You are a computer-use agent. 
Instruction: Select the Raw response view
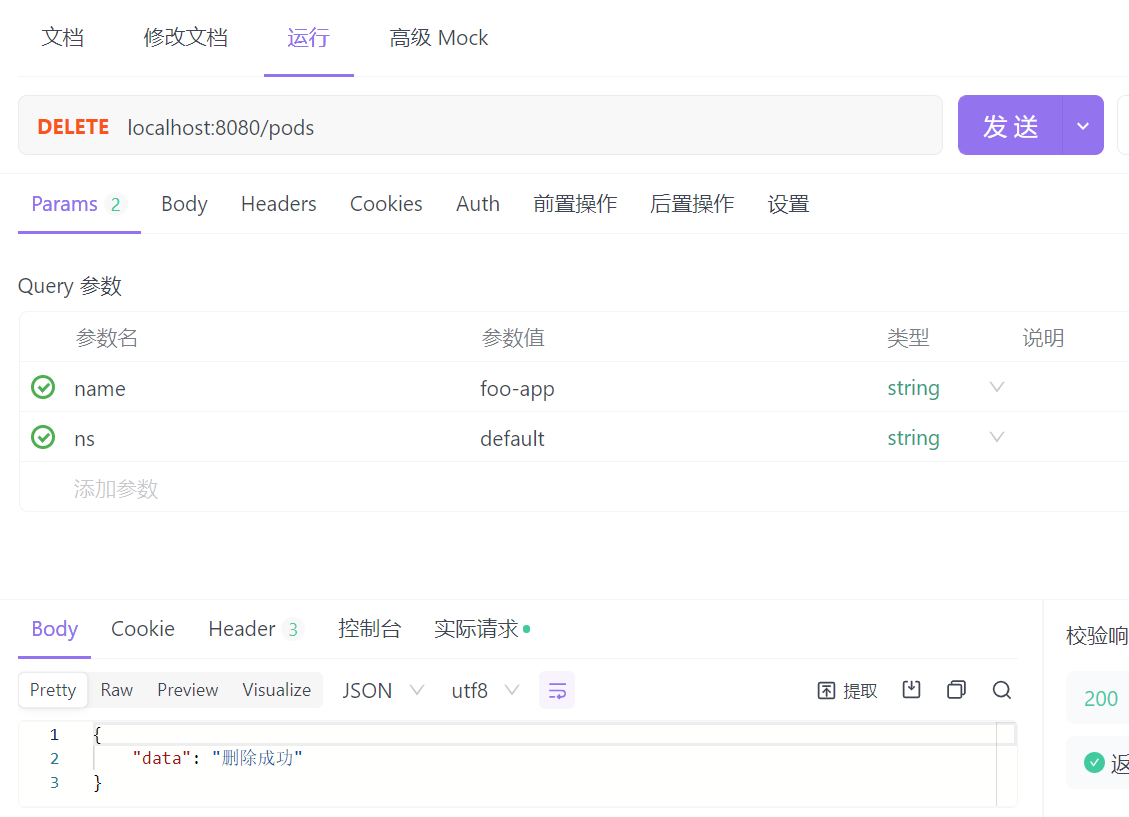tap(117, 690)
